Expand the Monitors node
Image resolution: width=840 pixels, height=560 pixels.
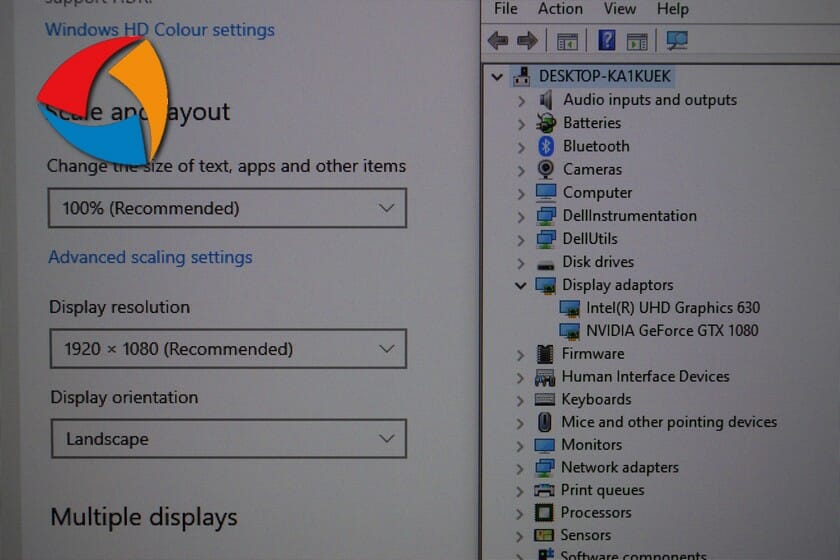(520, 446)
